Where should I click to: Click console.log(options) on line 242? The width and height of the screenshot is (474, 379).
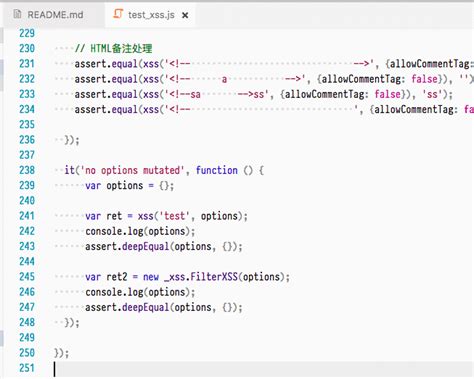click(x=140, y=231)
